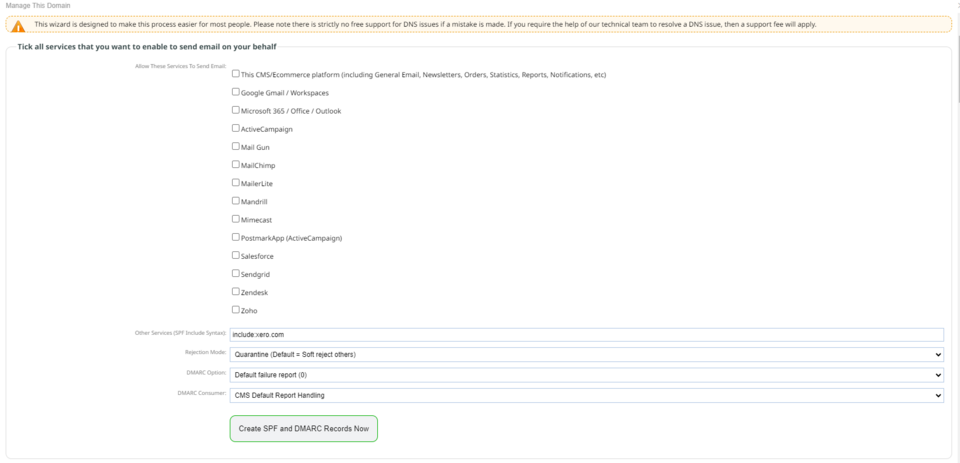
Task: Check the Salesforce checkbox
Action: click(x=236, y=255)
